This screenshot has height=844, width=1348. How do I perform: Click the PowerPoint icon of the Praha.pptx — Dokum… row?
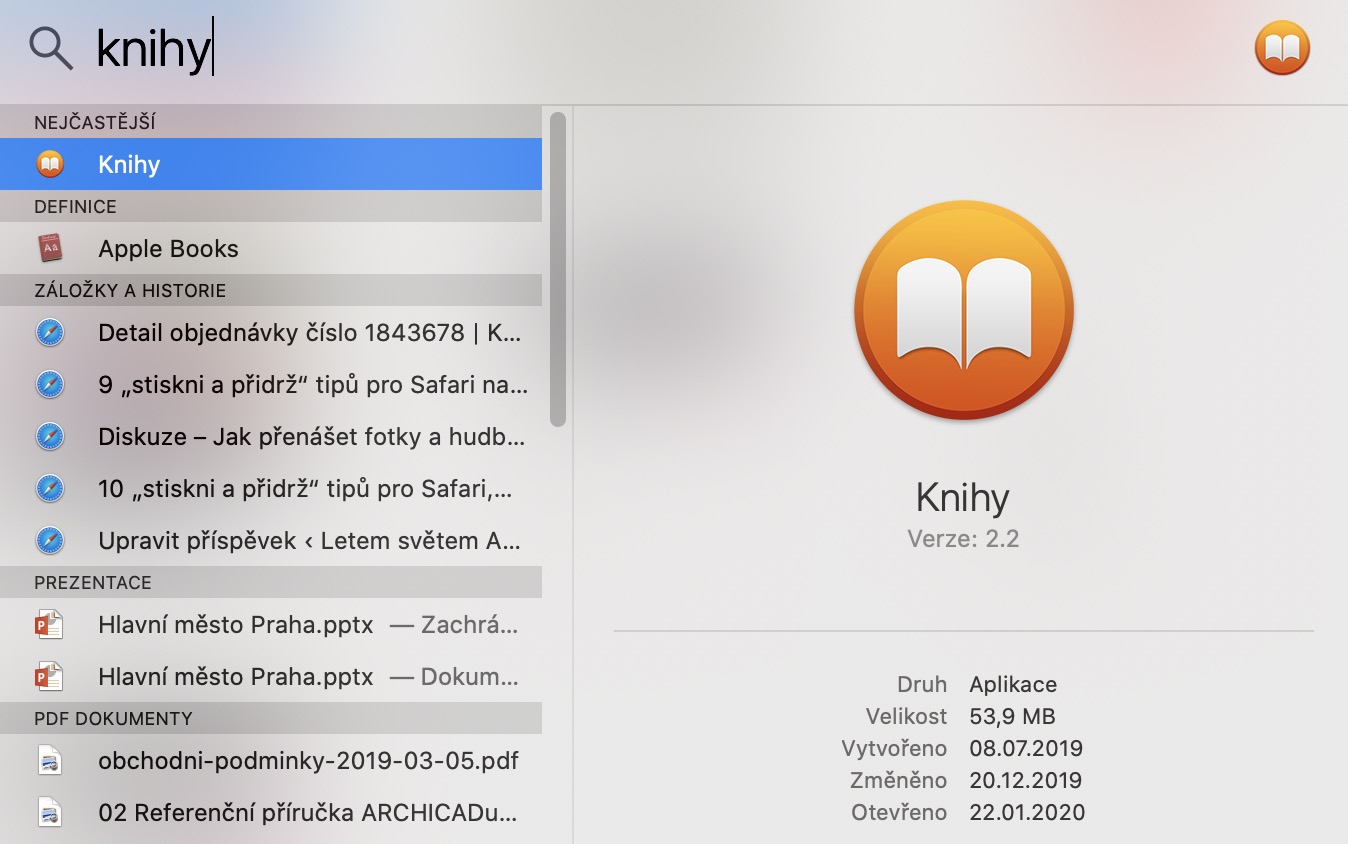(x=50, y=676)
